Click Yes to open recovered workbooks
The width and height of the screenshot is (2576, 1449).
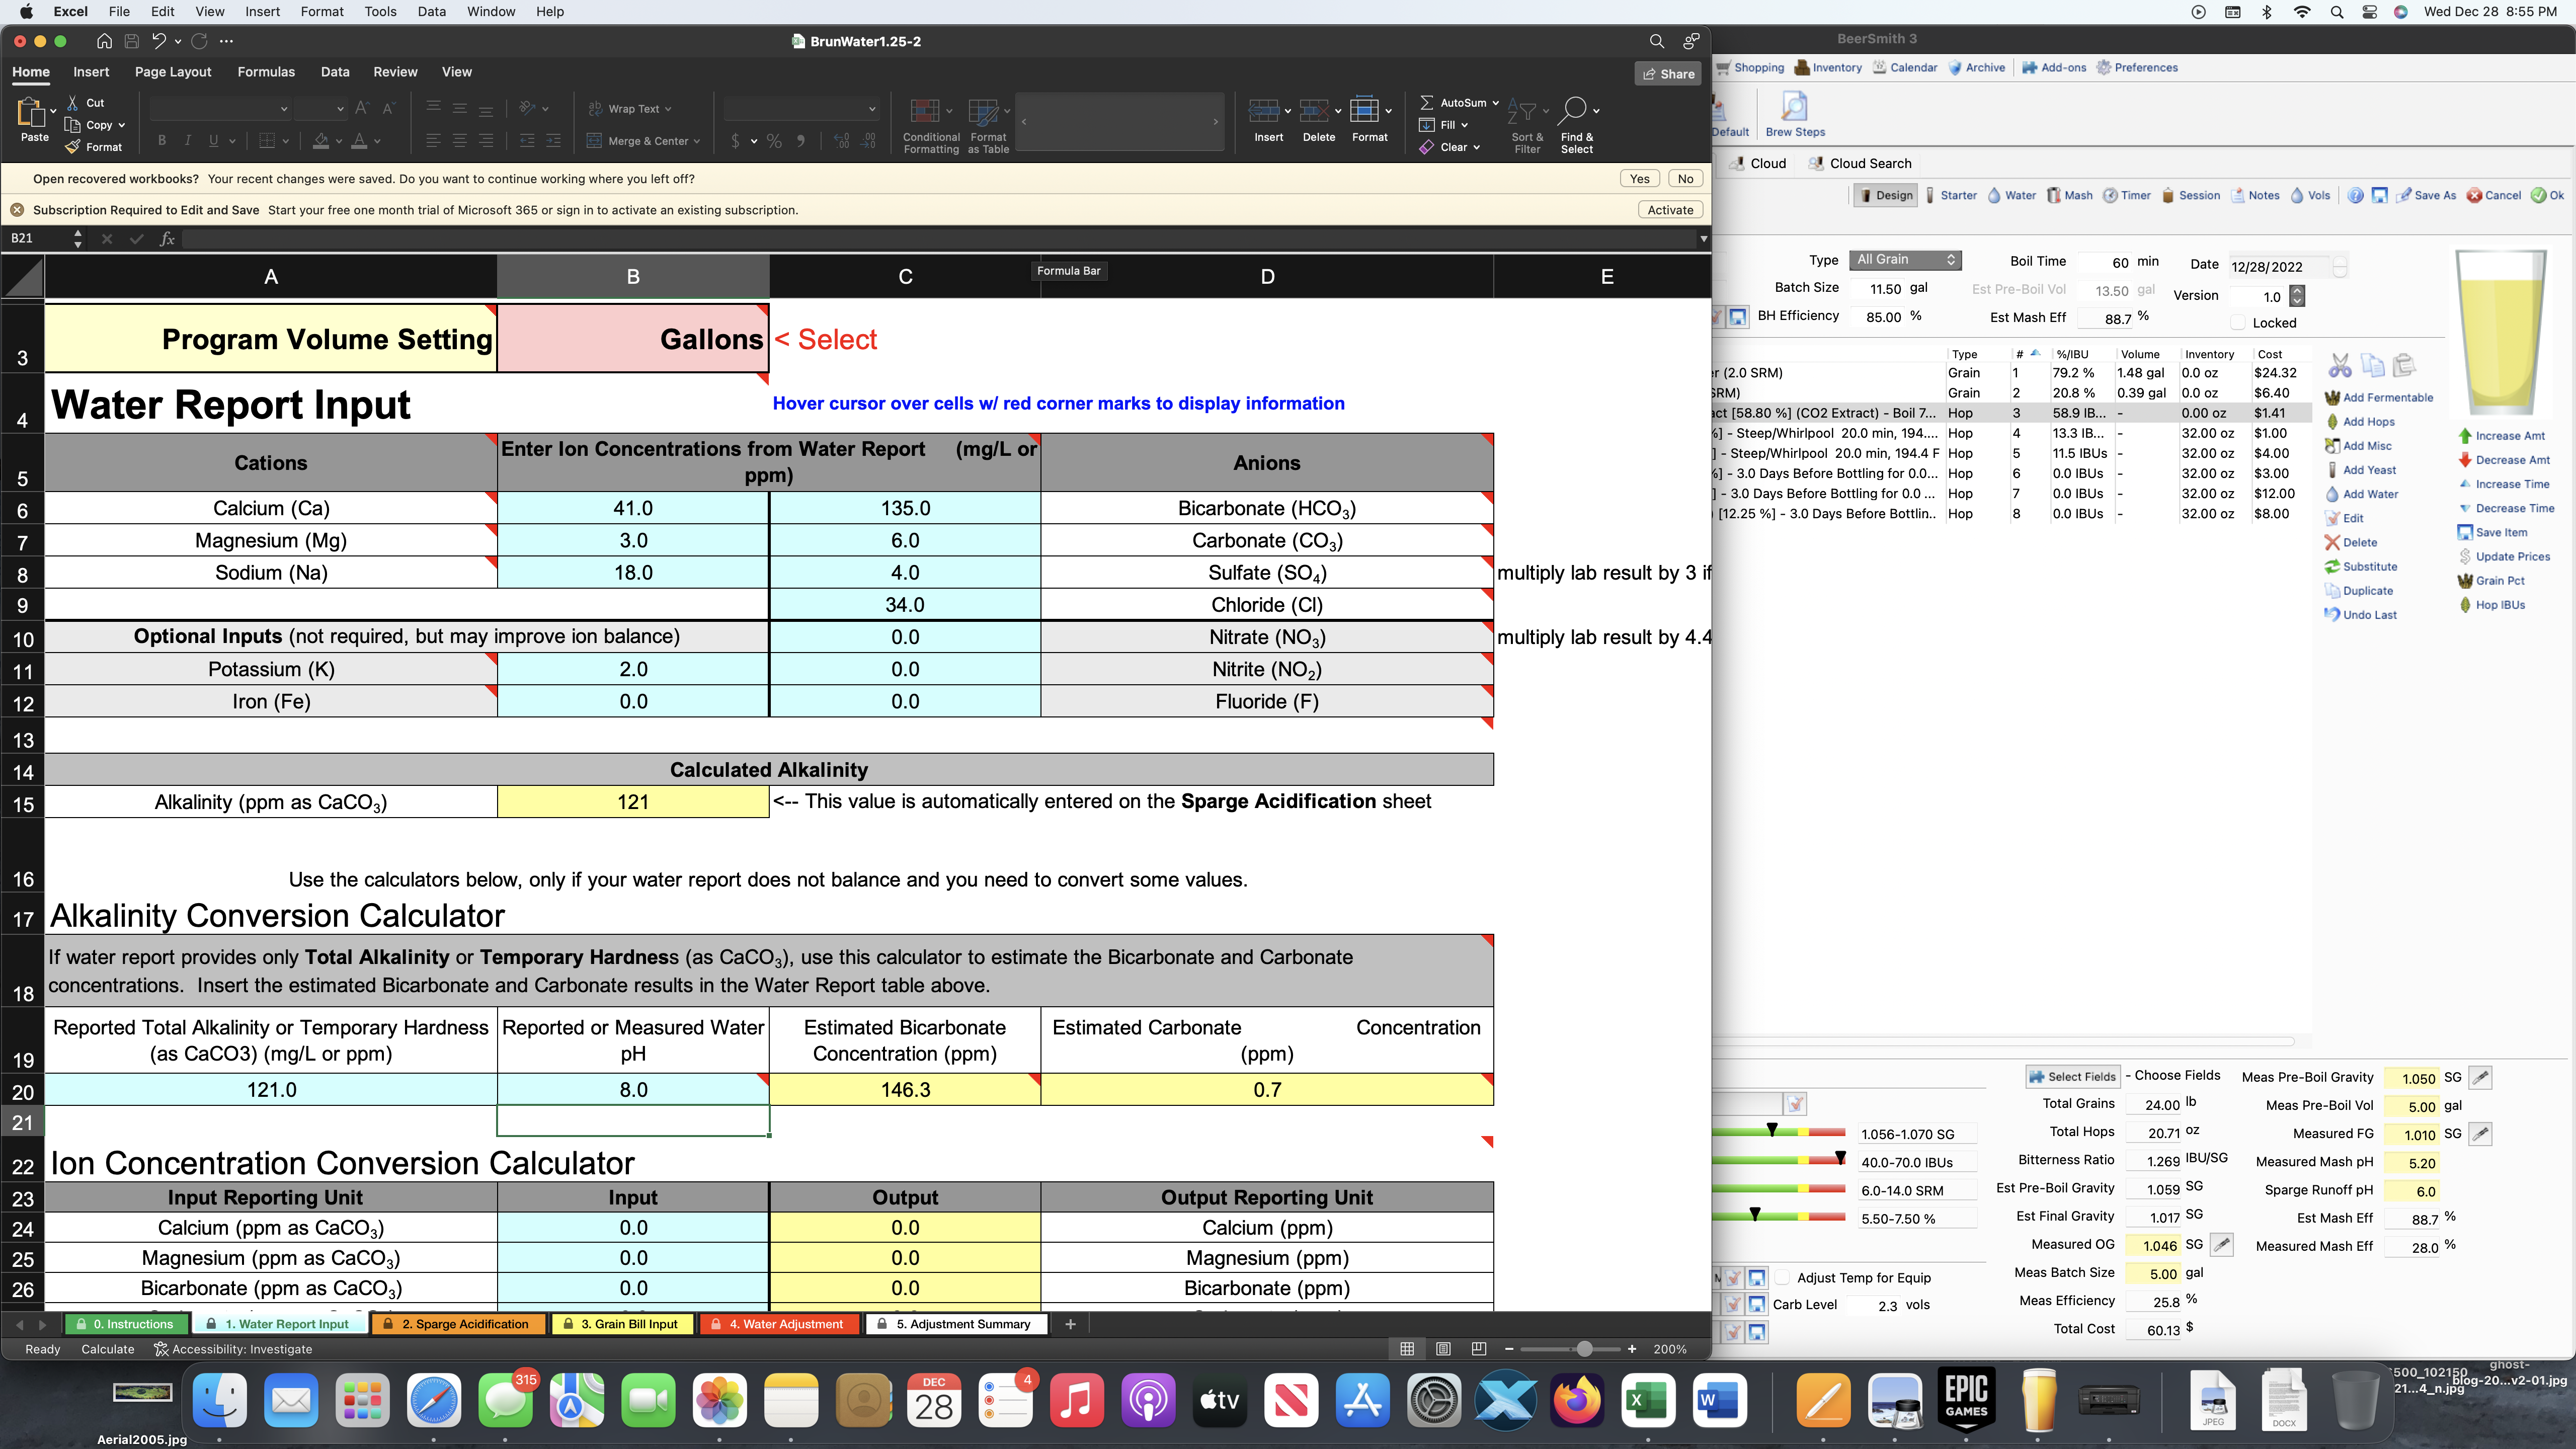click(x=1640, y=179)
